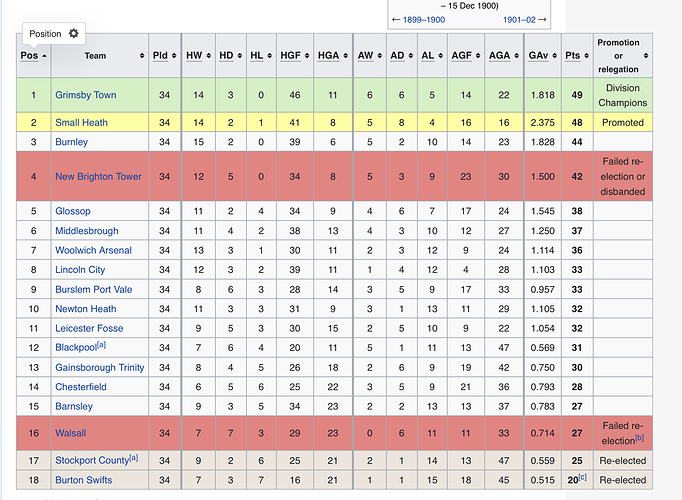
Task: Sort by AD column arrows
Action: (411, 56)
